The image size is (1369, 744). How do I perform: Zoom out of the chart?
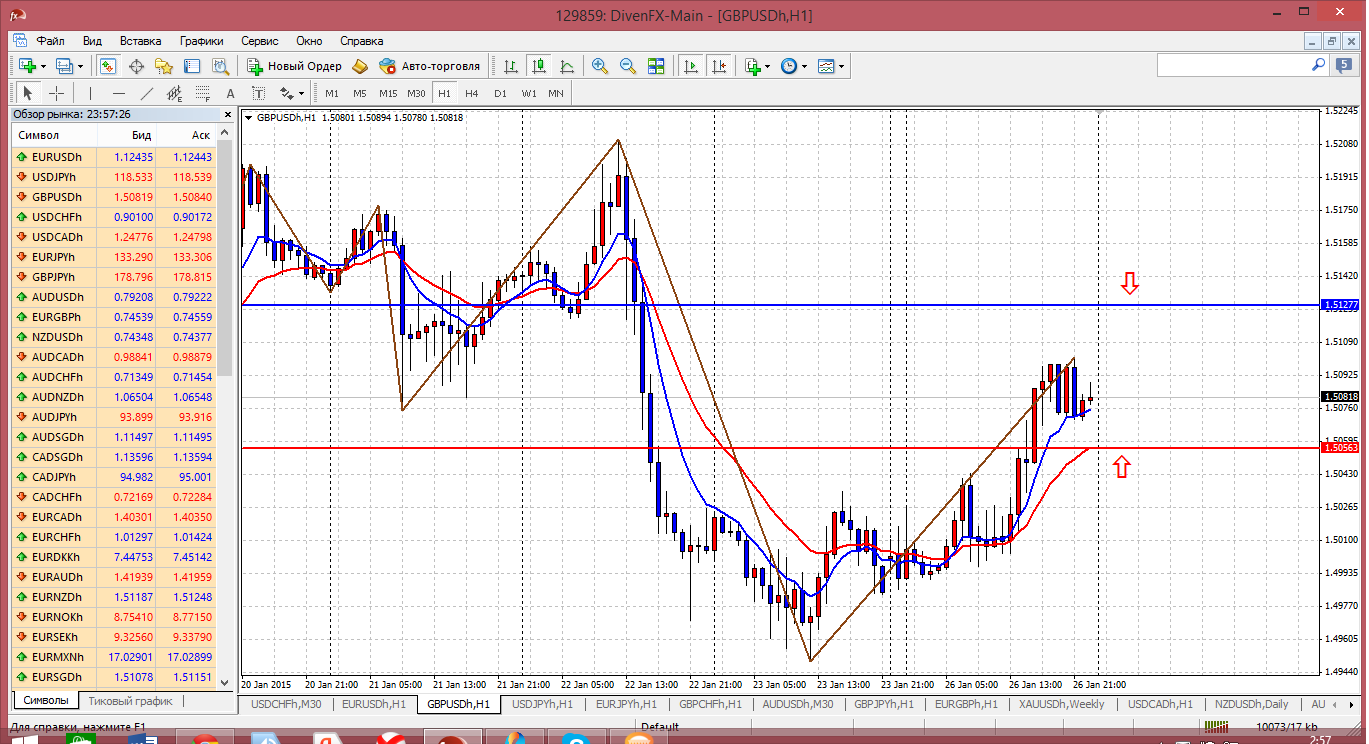click(628, 66)
